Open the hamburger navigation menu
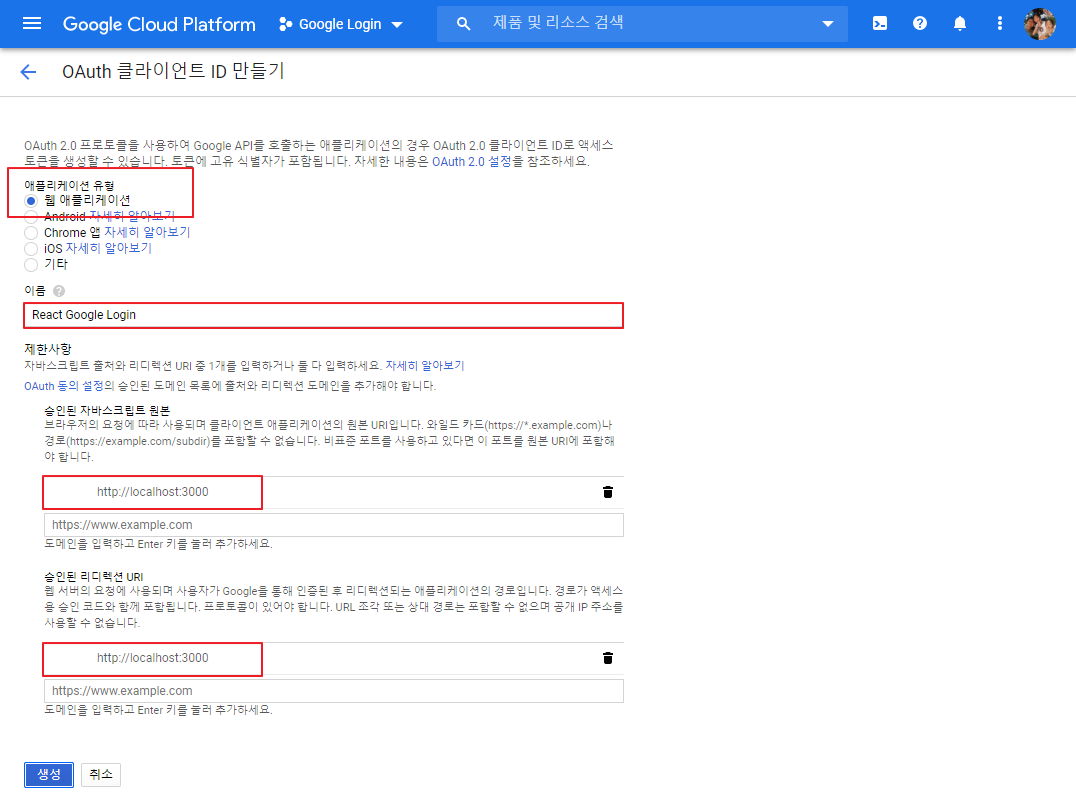The height and width of the screenshot is (805, 1076). click(32, 24)
